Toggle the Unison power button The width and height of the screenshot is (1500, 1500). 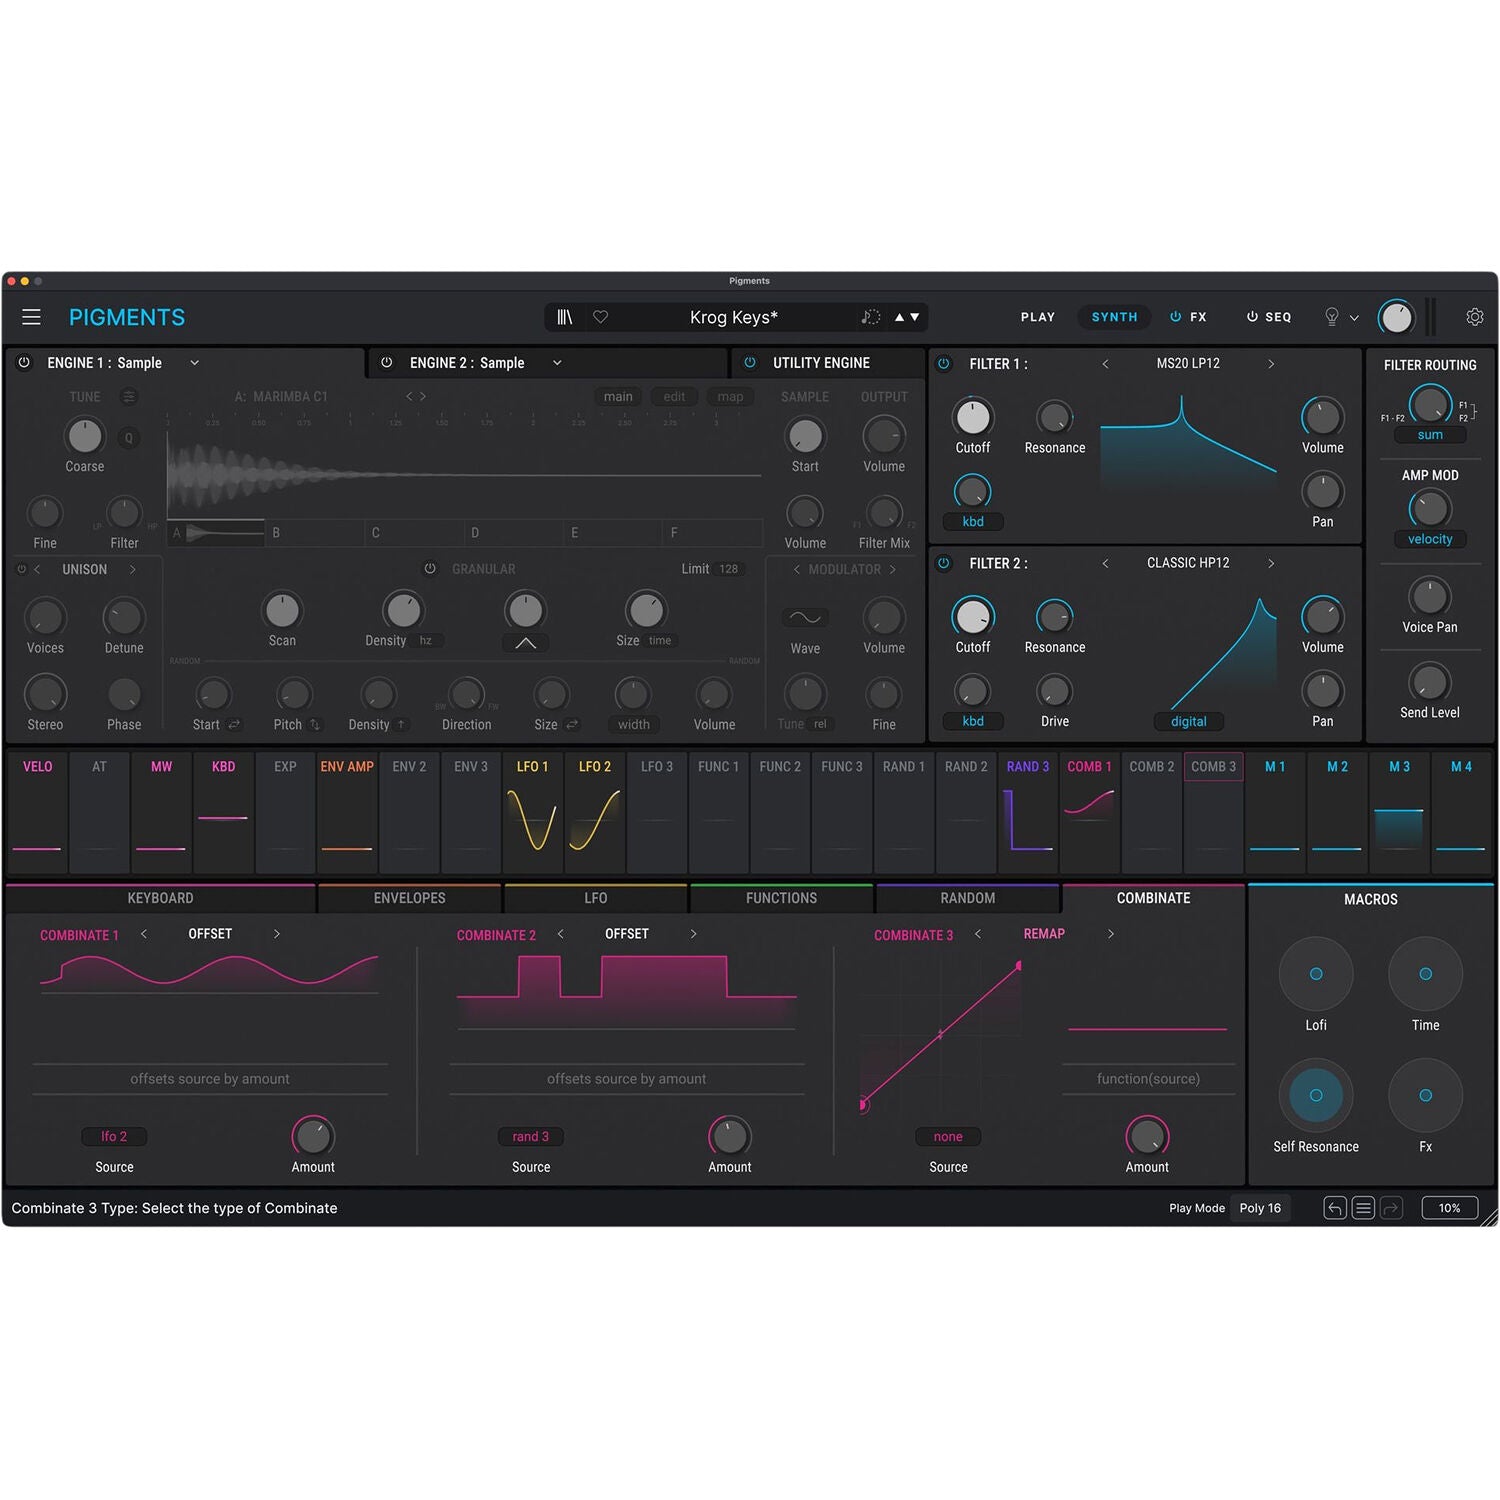point(21,569)
